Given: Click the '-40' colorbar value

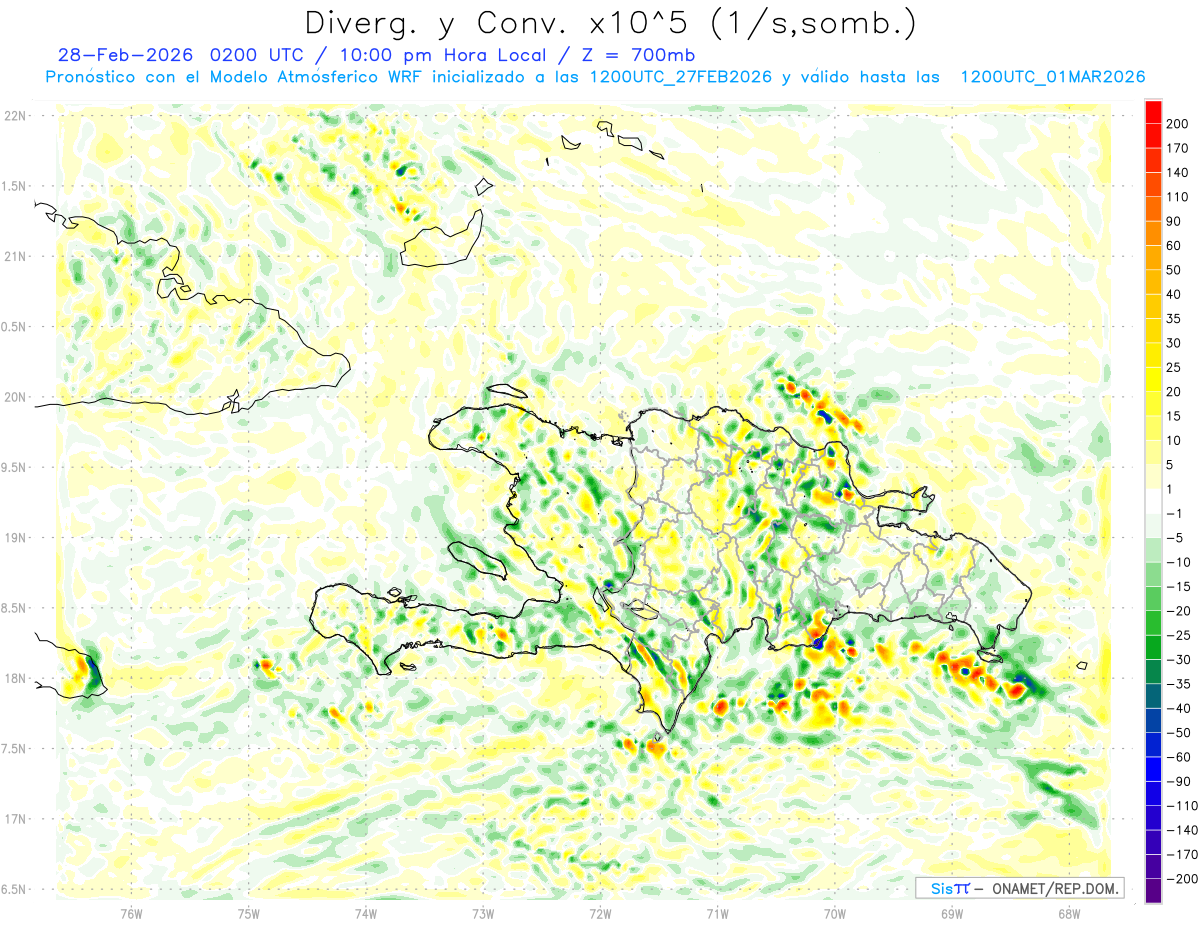Looking at the screenshot, I should point(1180,709).
